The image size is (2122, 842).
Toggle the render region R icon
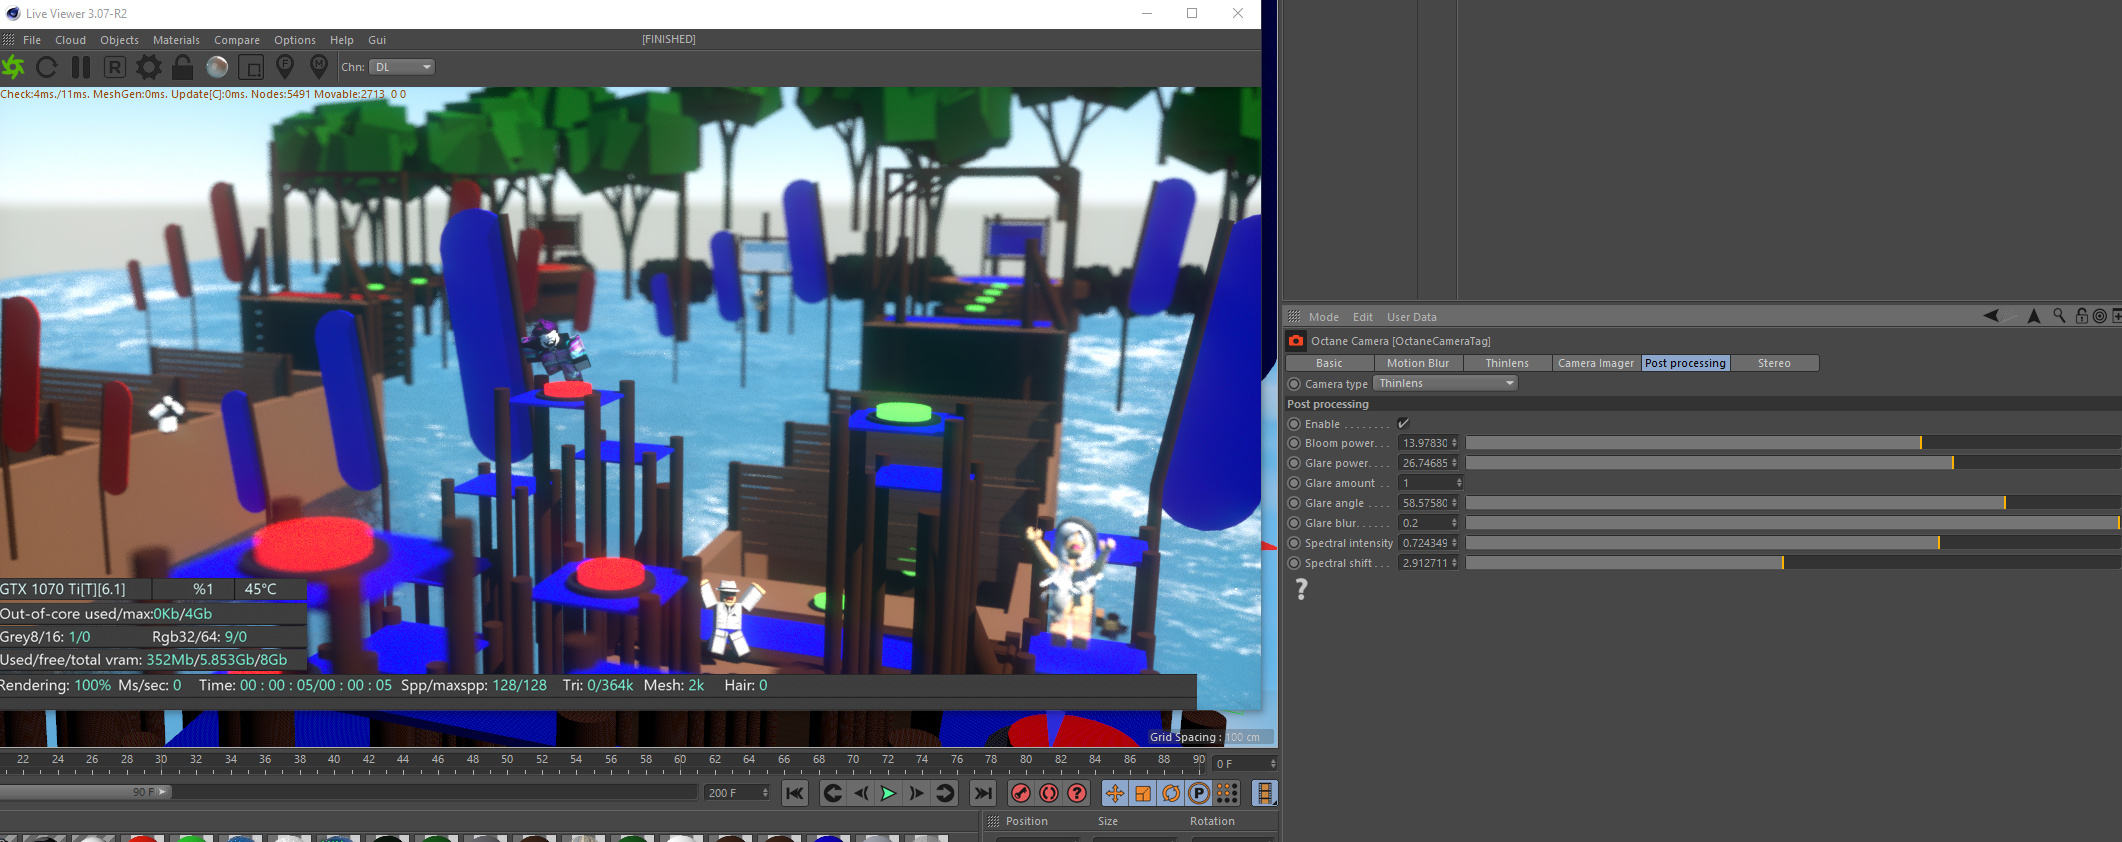(x=115, y=67)
